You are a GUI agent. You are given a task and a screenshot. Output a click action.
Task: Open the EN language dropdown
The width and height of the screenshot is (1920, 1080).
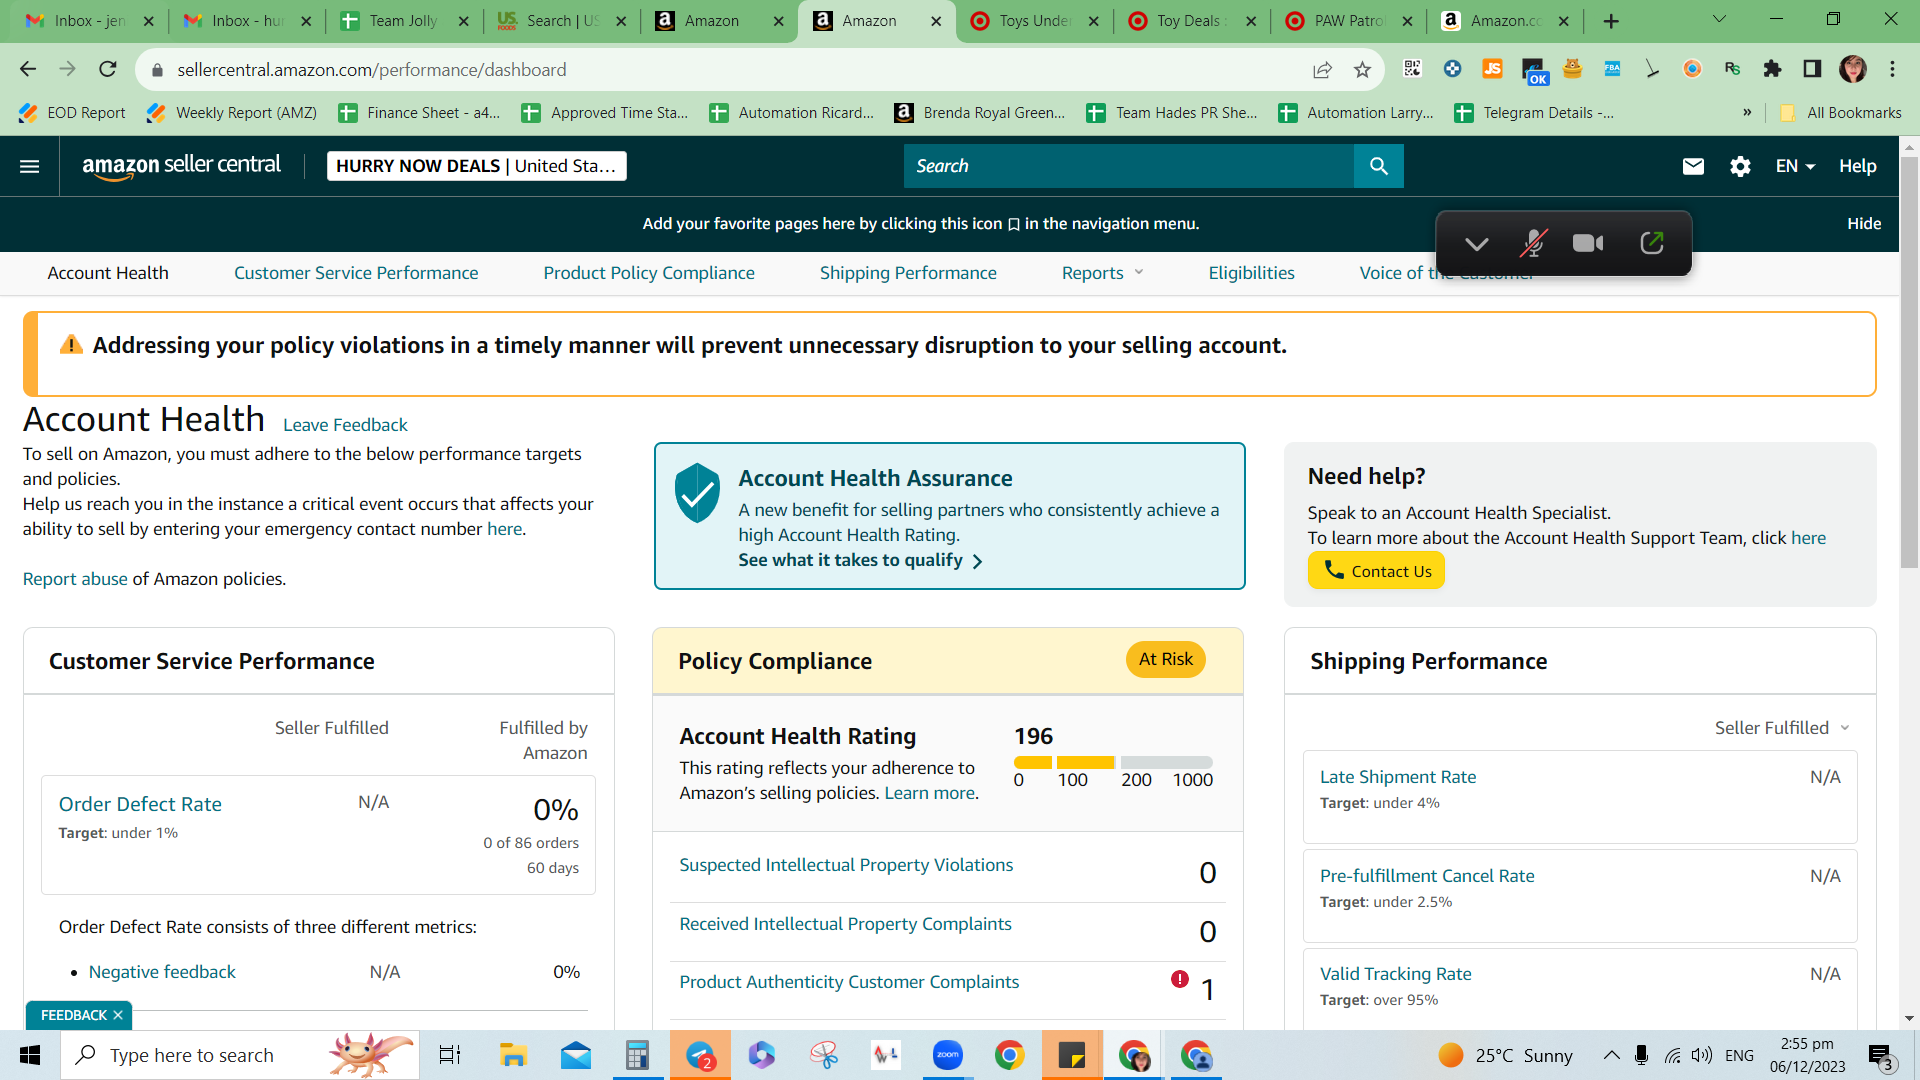tap(1795, 166)
